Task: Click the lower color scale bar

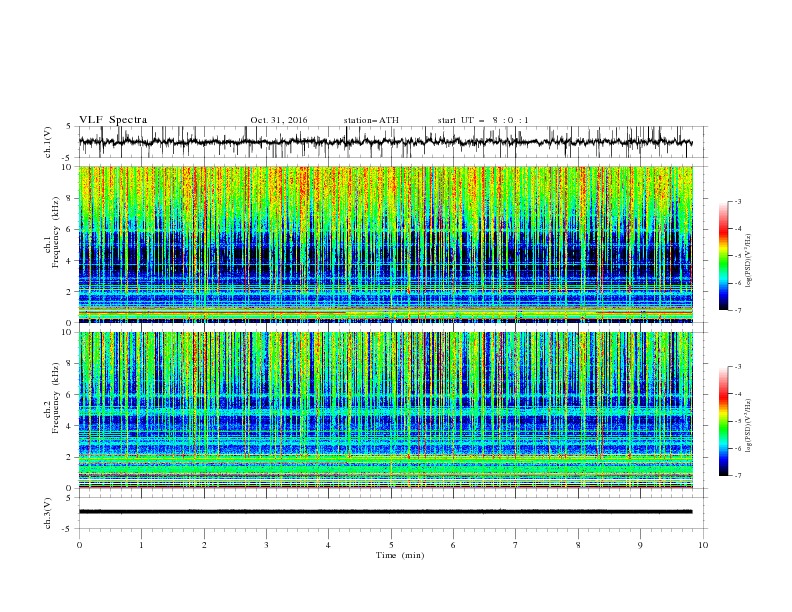Action: coord(724,421)
